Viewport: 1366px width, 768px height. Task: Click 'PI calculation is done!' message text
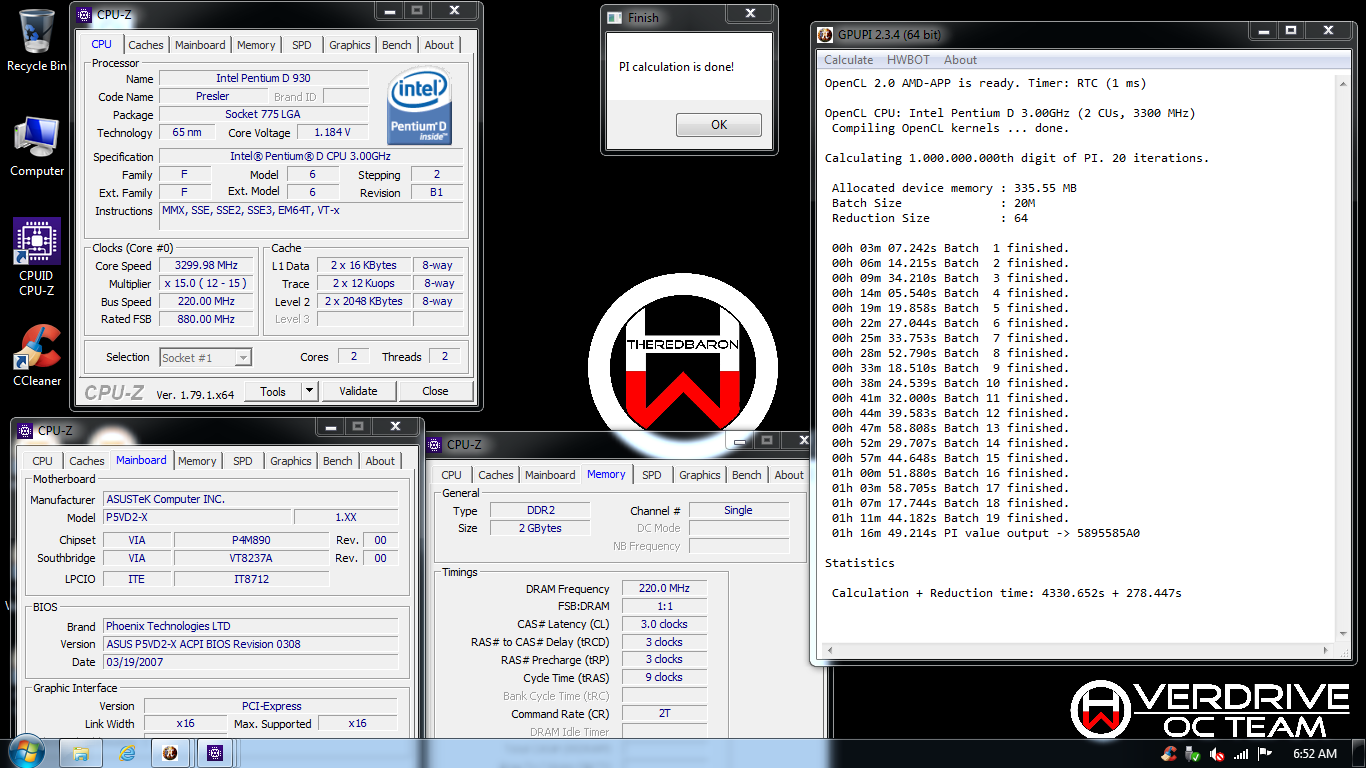tap(677, 67)
